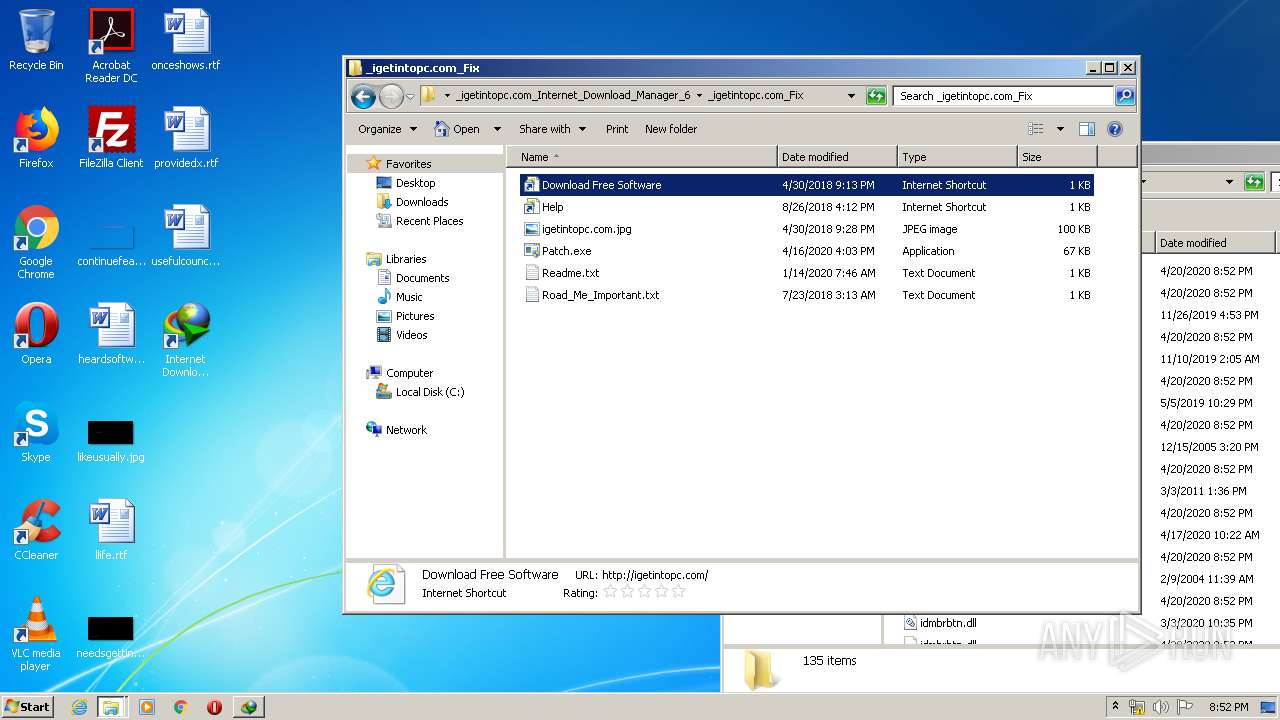Click the Search _igetintopc.com_Fix input field
Screen dimensions: 1280x720
point(1003,96)
